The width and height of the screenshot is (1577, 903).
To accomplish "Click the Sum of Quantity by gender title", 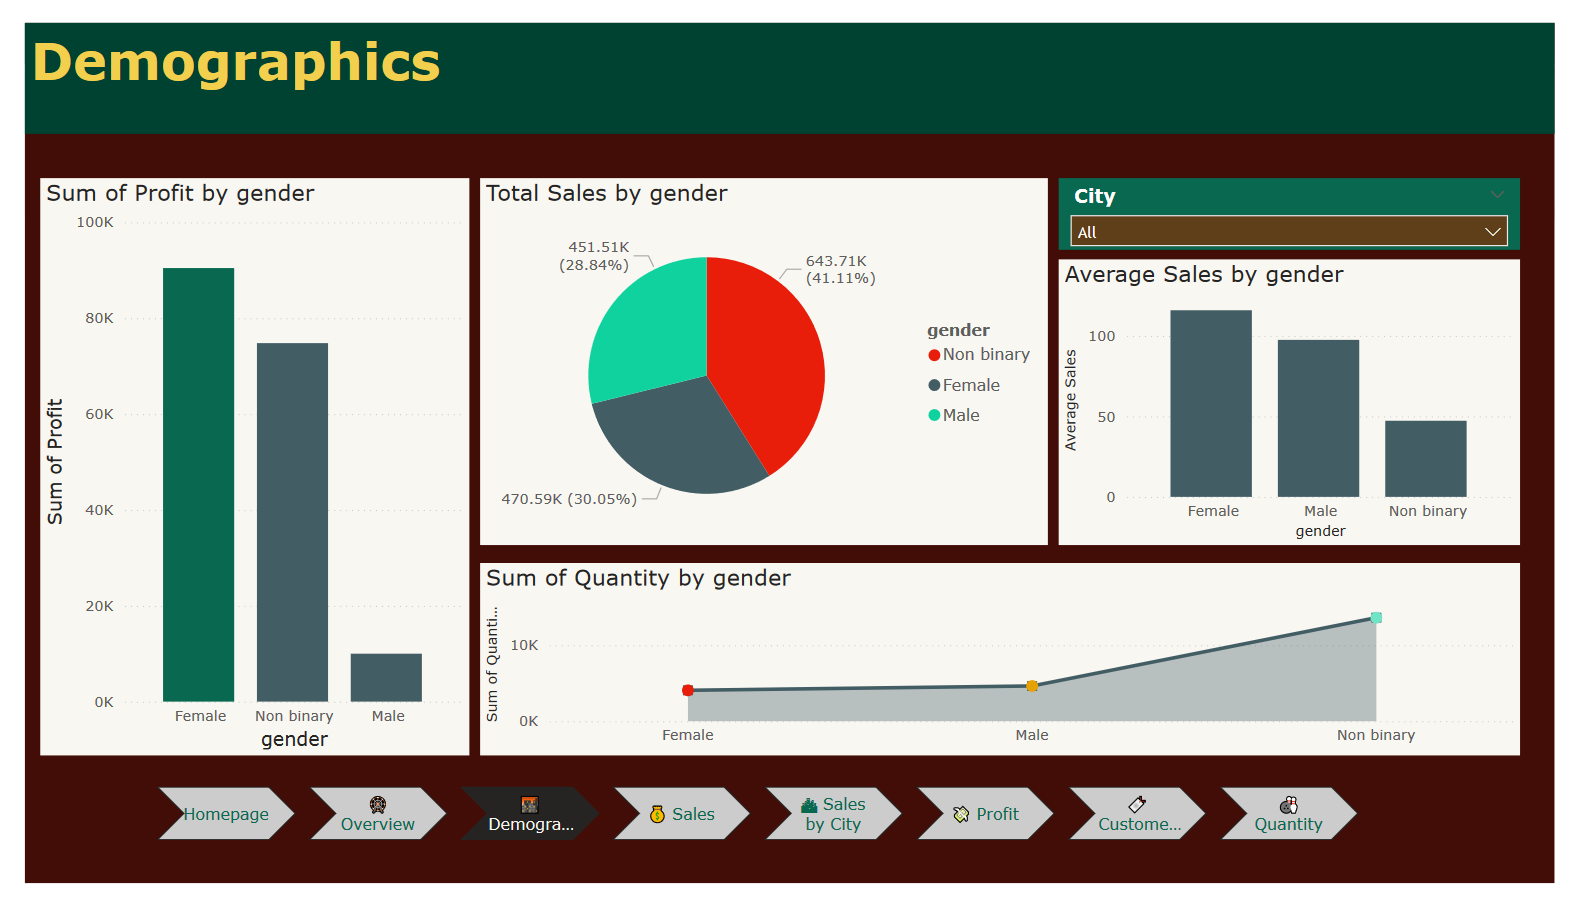I will tap(638, 578).
